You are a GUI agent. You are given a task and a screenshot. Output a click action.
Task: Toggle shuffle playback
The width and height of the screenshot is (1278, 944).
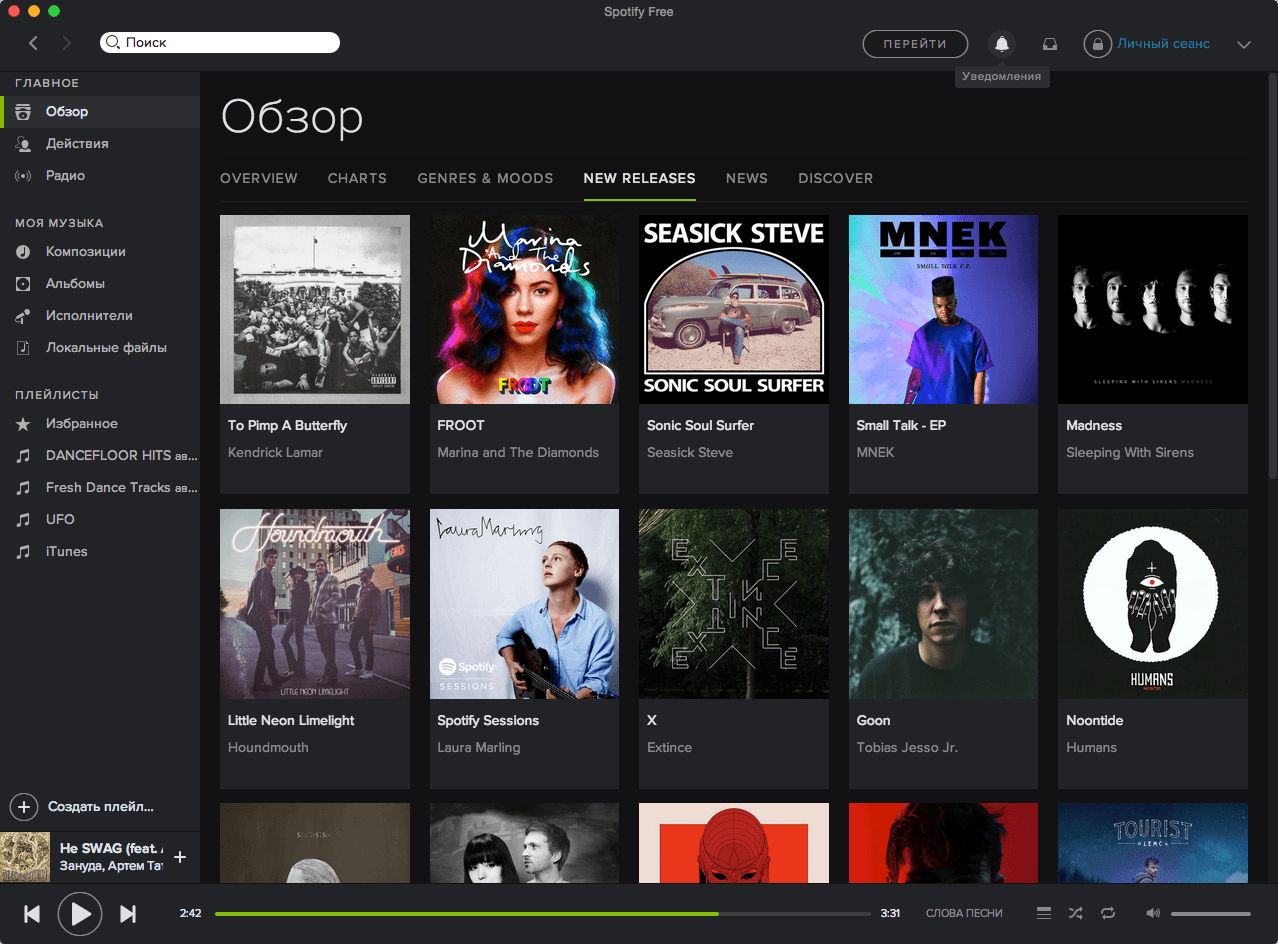(1075, 913)
